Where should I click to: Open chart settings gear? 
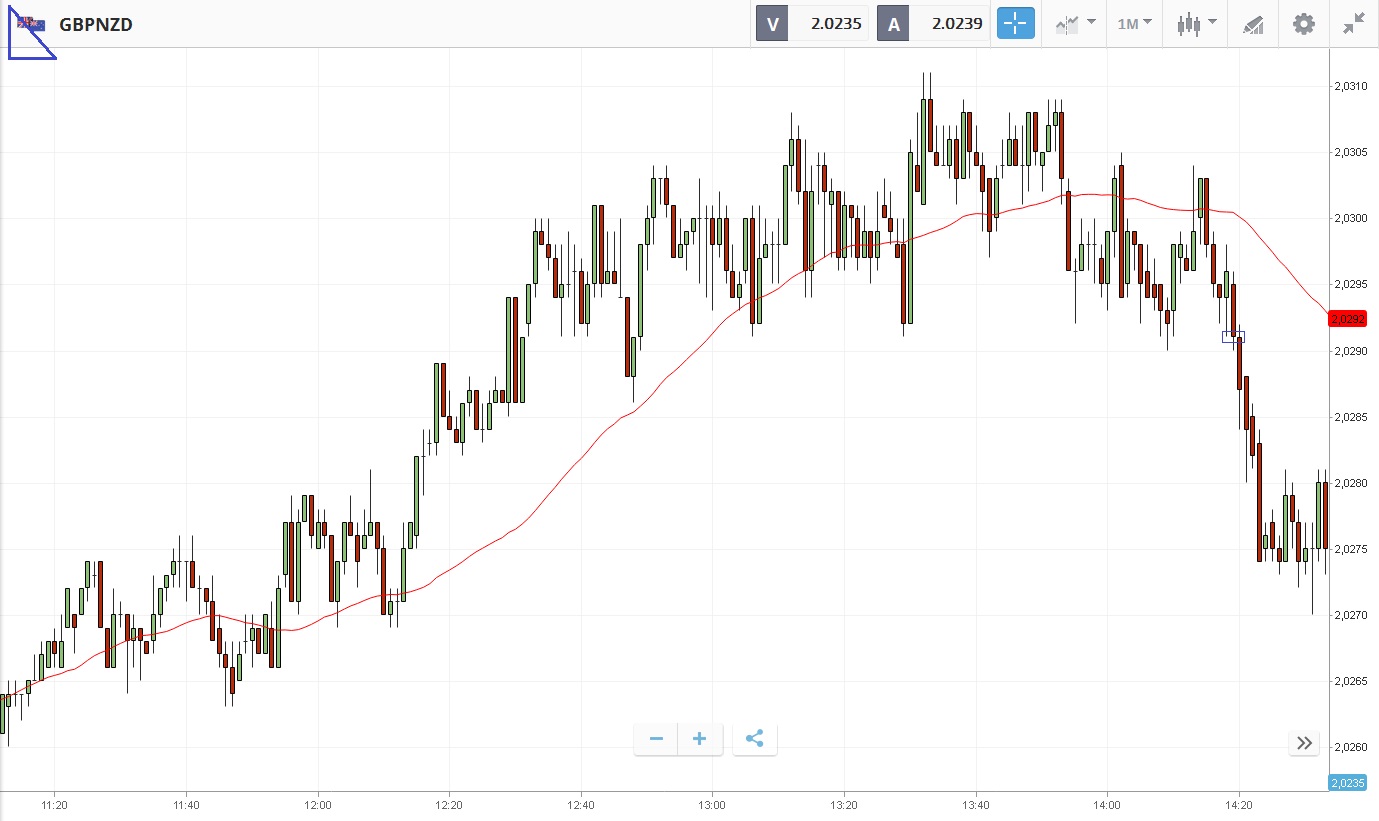[x=1304, y=24]
